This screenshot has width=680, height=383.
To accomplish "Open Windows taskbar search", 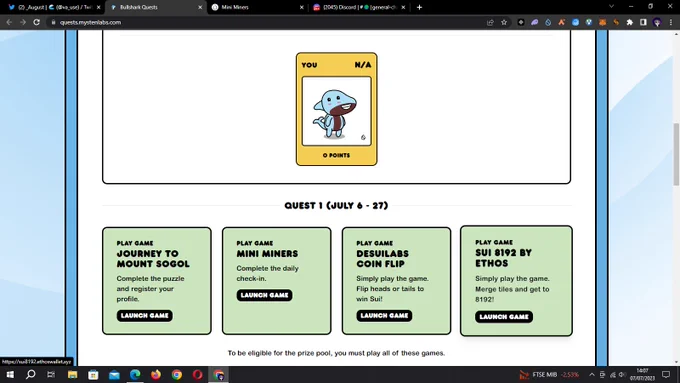I will coord(30,374).
